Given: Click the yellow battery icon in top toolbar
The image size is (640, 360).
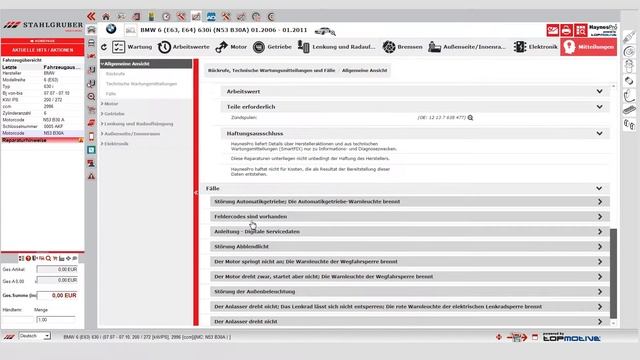Looking at the screenshot, I should click(151, 17).
